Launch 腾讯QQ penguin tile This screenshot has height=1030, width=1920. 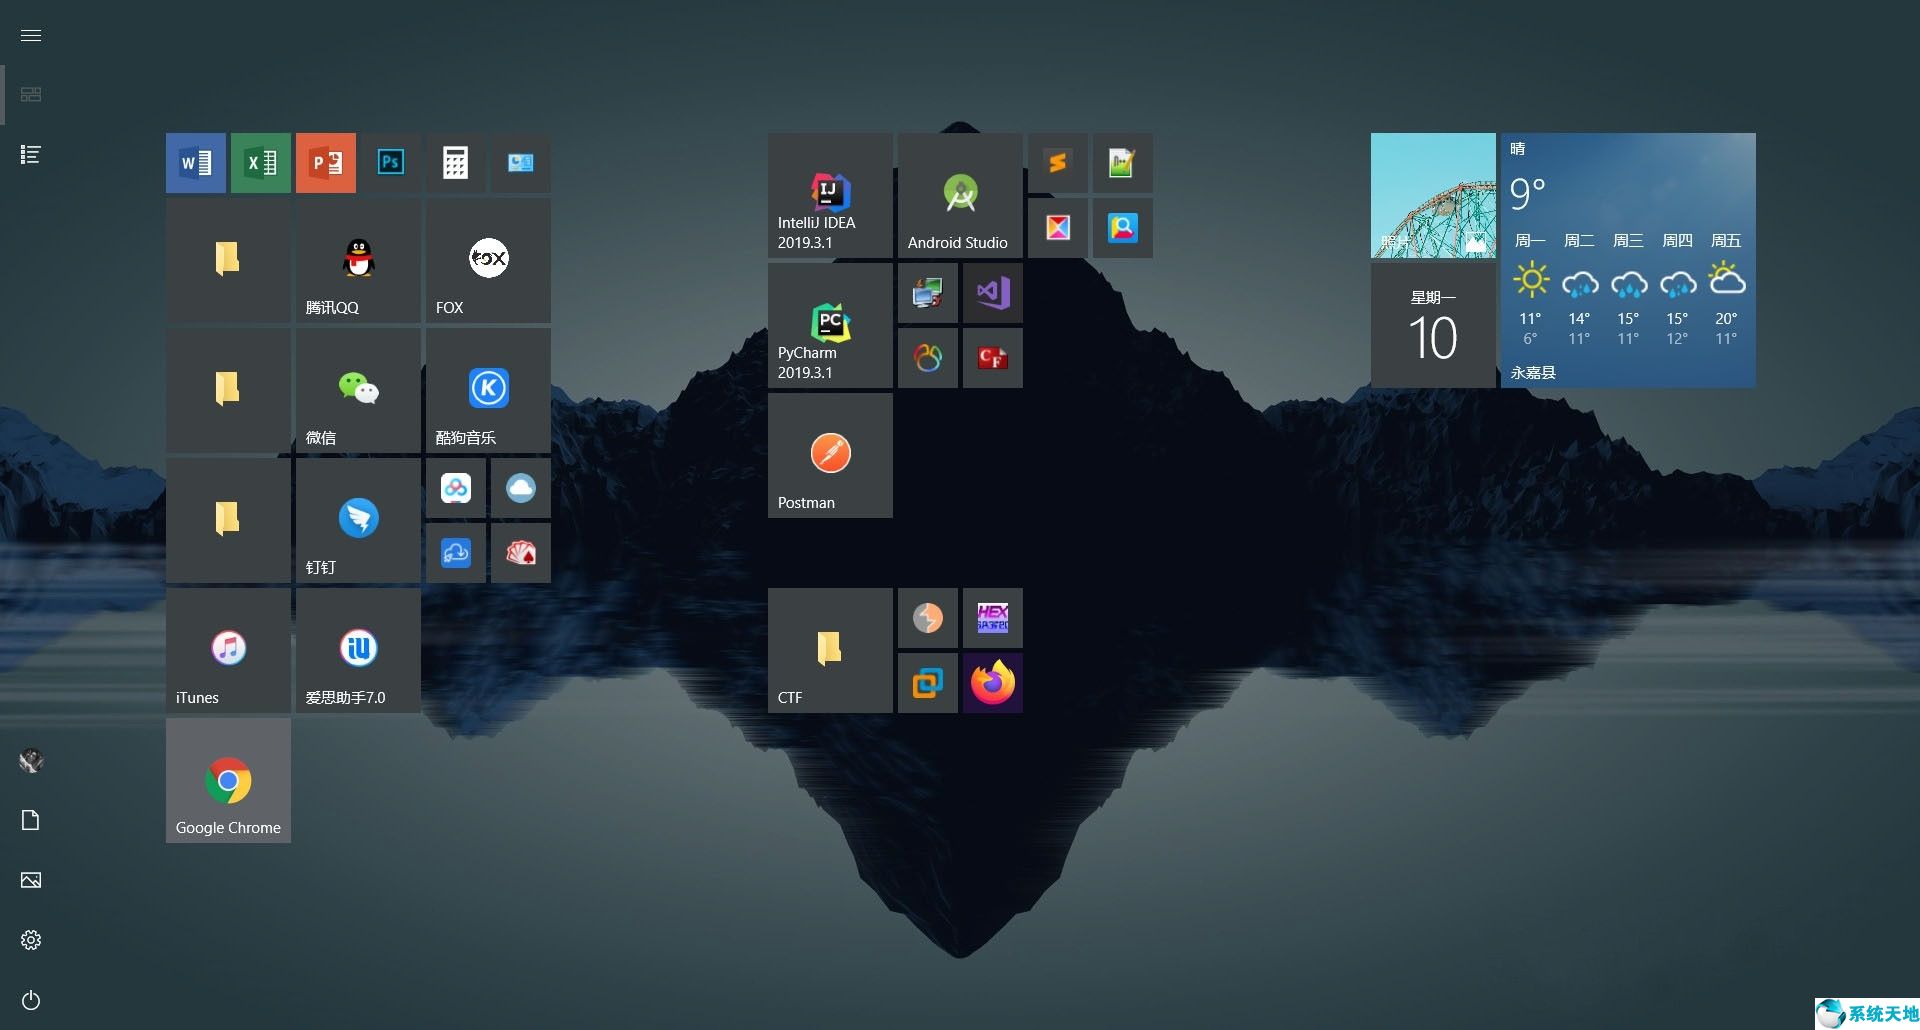(358, 260)
